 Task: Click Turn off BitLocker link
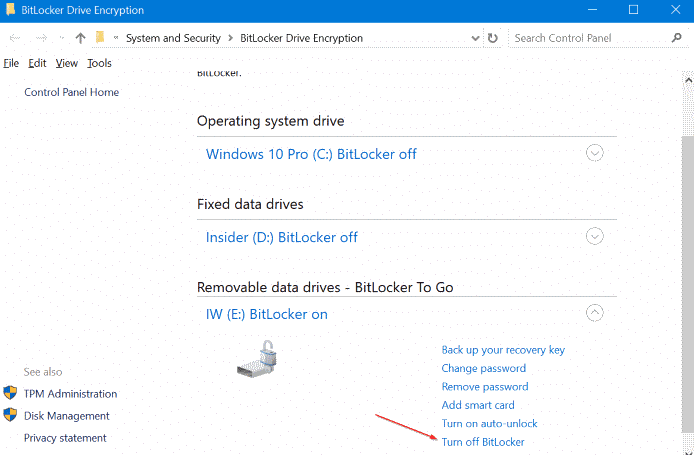483,442
